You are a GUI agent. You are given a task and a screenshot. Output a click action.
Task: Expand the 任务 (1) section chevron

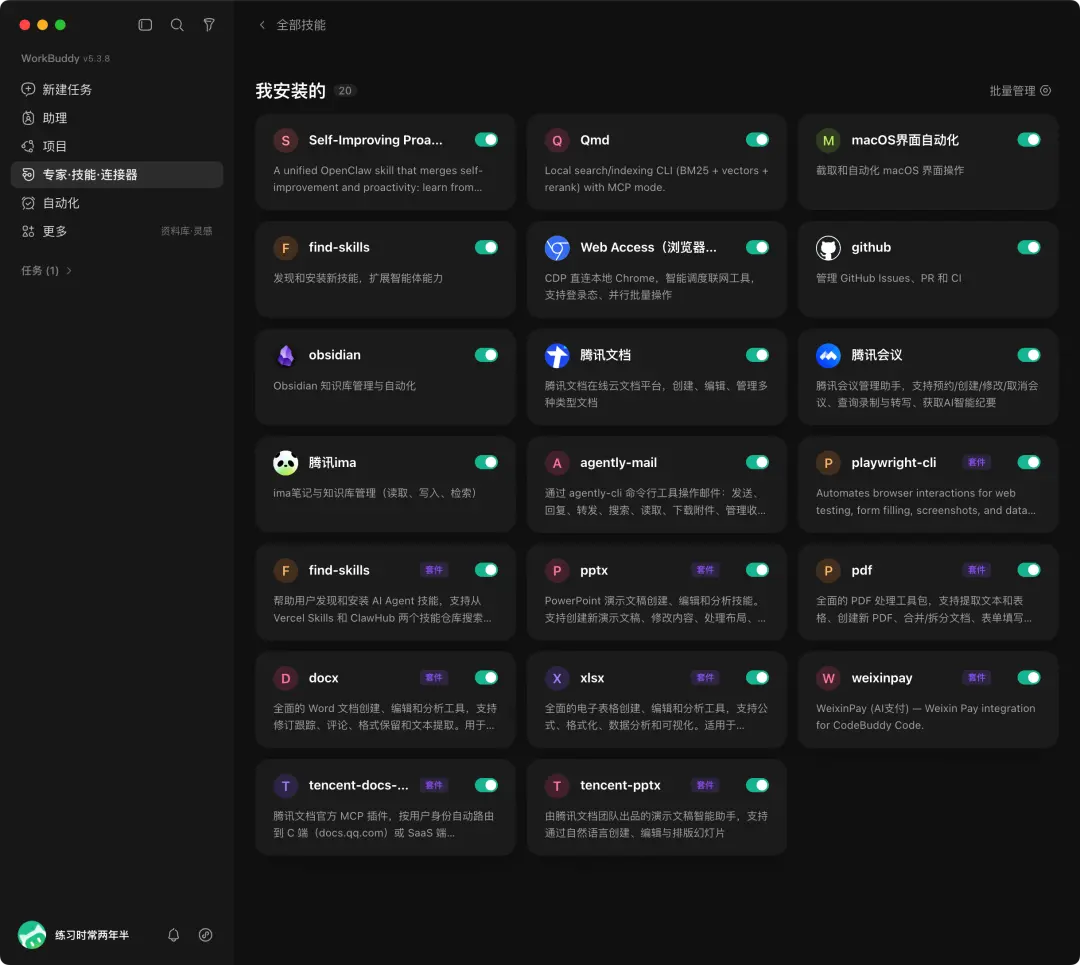(69, 271)
